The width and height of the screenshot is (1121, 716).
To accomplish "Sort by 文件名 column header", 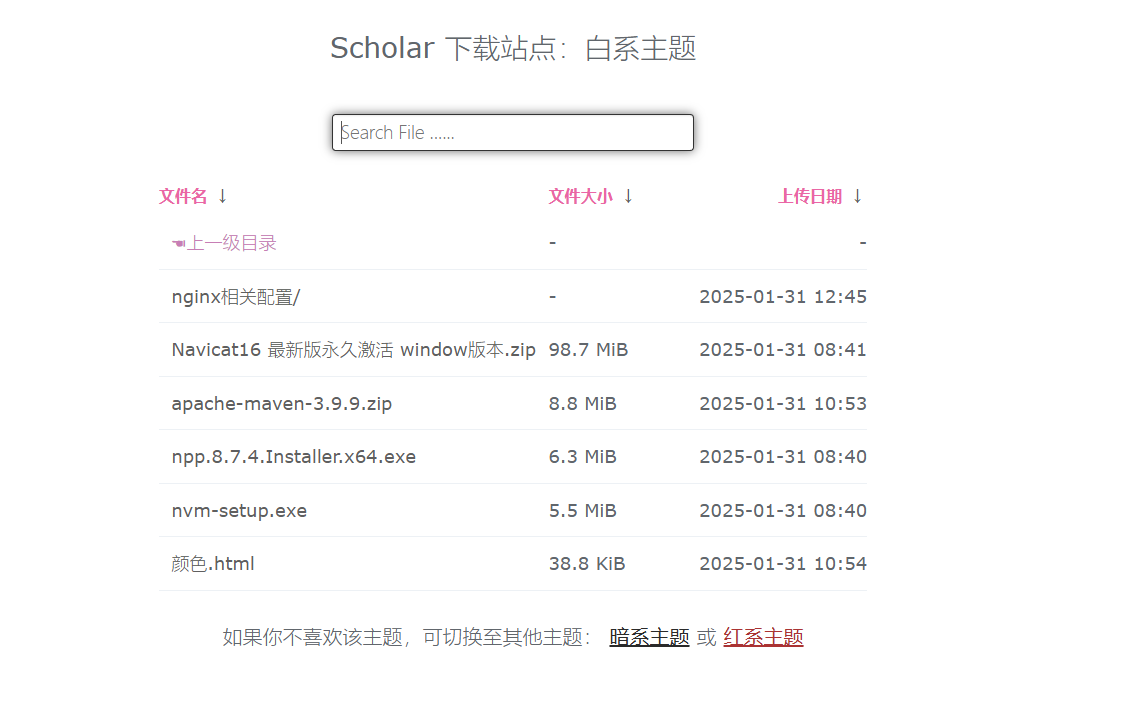I will tap(183, 197).
